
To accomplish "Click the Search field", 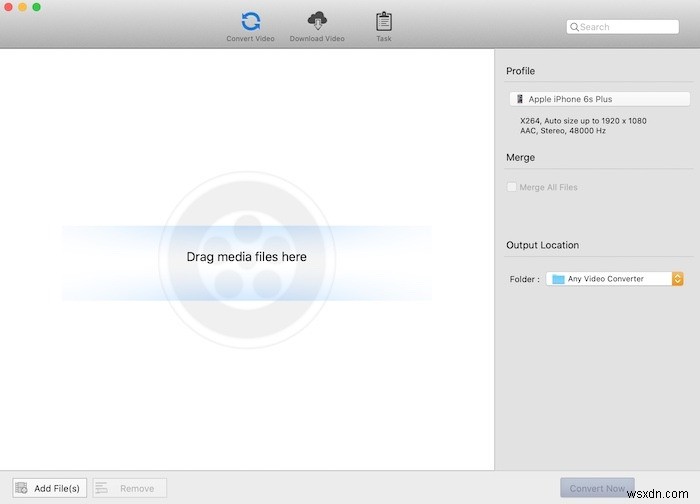I will point(623,27).
